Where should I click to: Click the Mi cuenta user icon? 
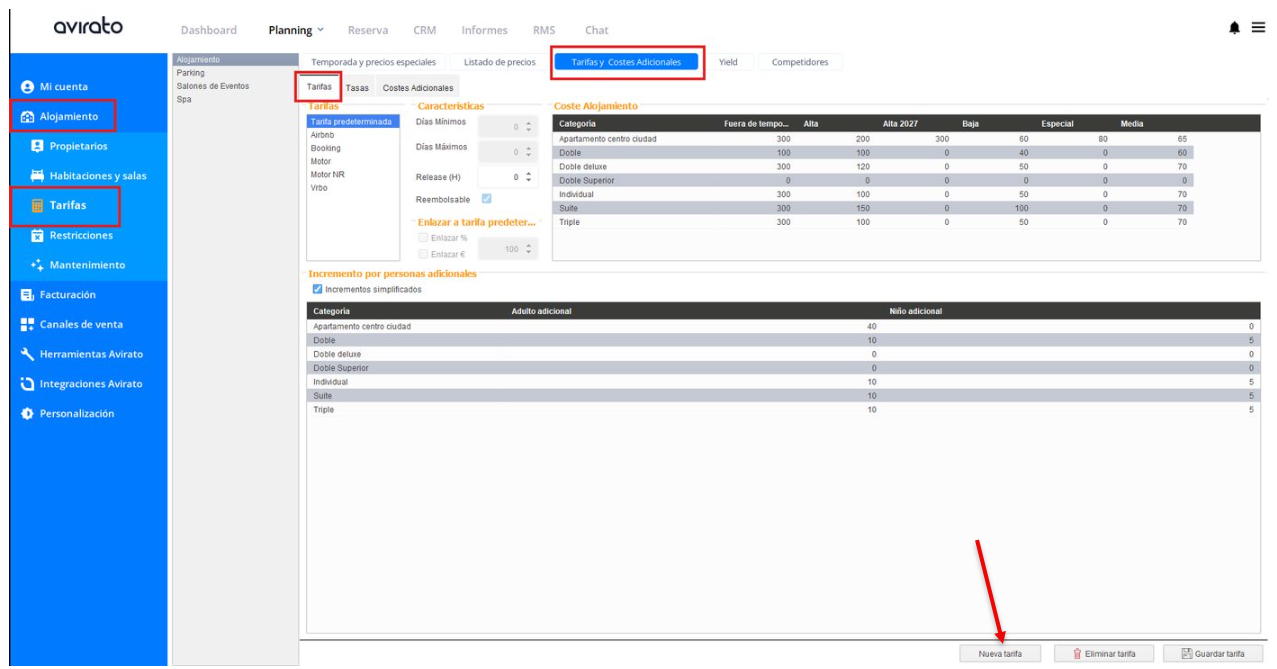(27, 87)
